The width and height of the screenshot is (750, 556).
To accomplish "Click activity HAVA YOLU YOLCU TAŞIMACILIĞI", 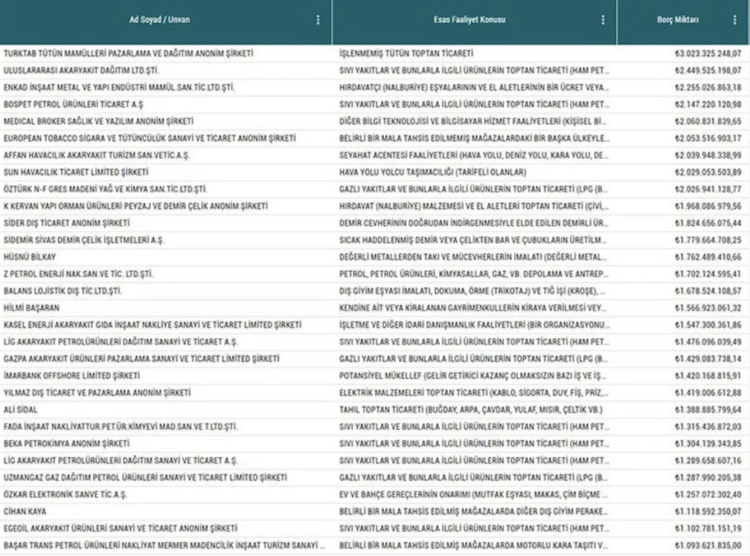I will [x=433, y=172].
